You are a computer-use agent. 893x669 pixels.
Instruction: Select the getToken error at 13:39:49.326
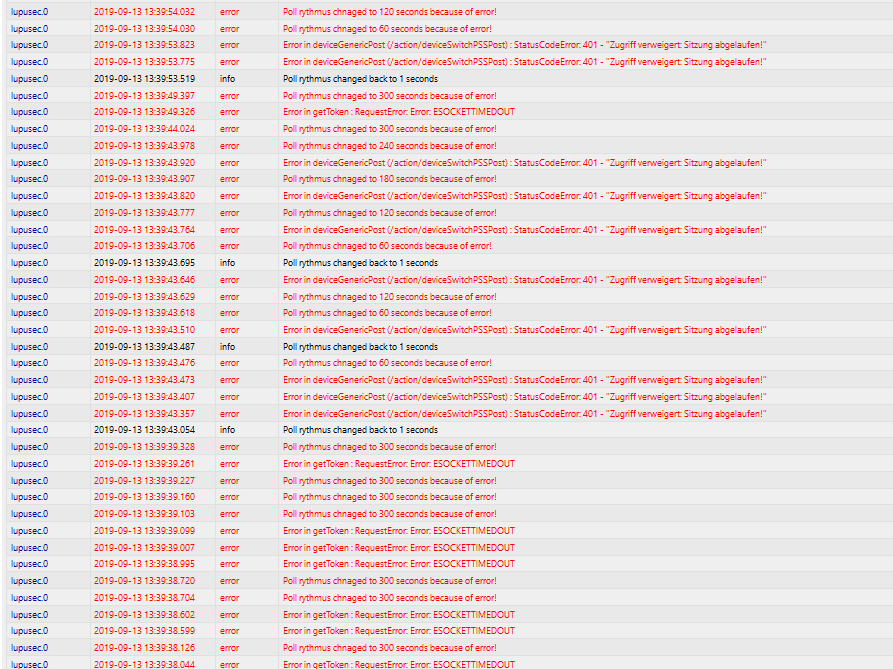coord(399,112)
